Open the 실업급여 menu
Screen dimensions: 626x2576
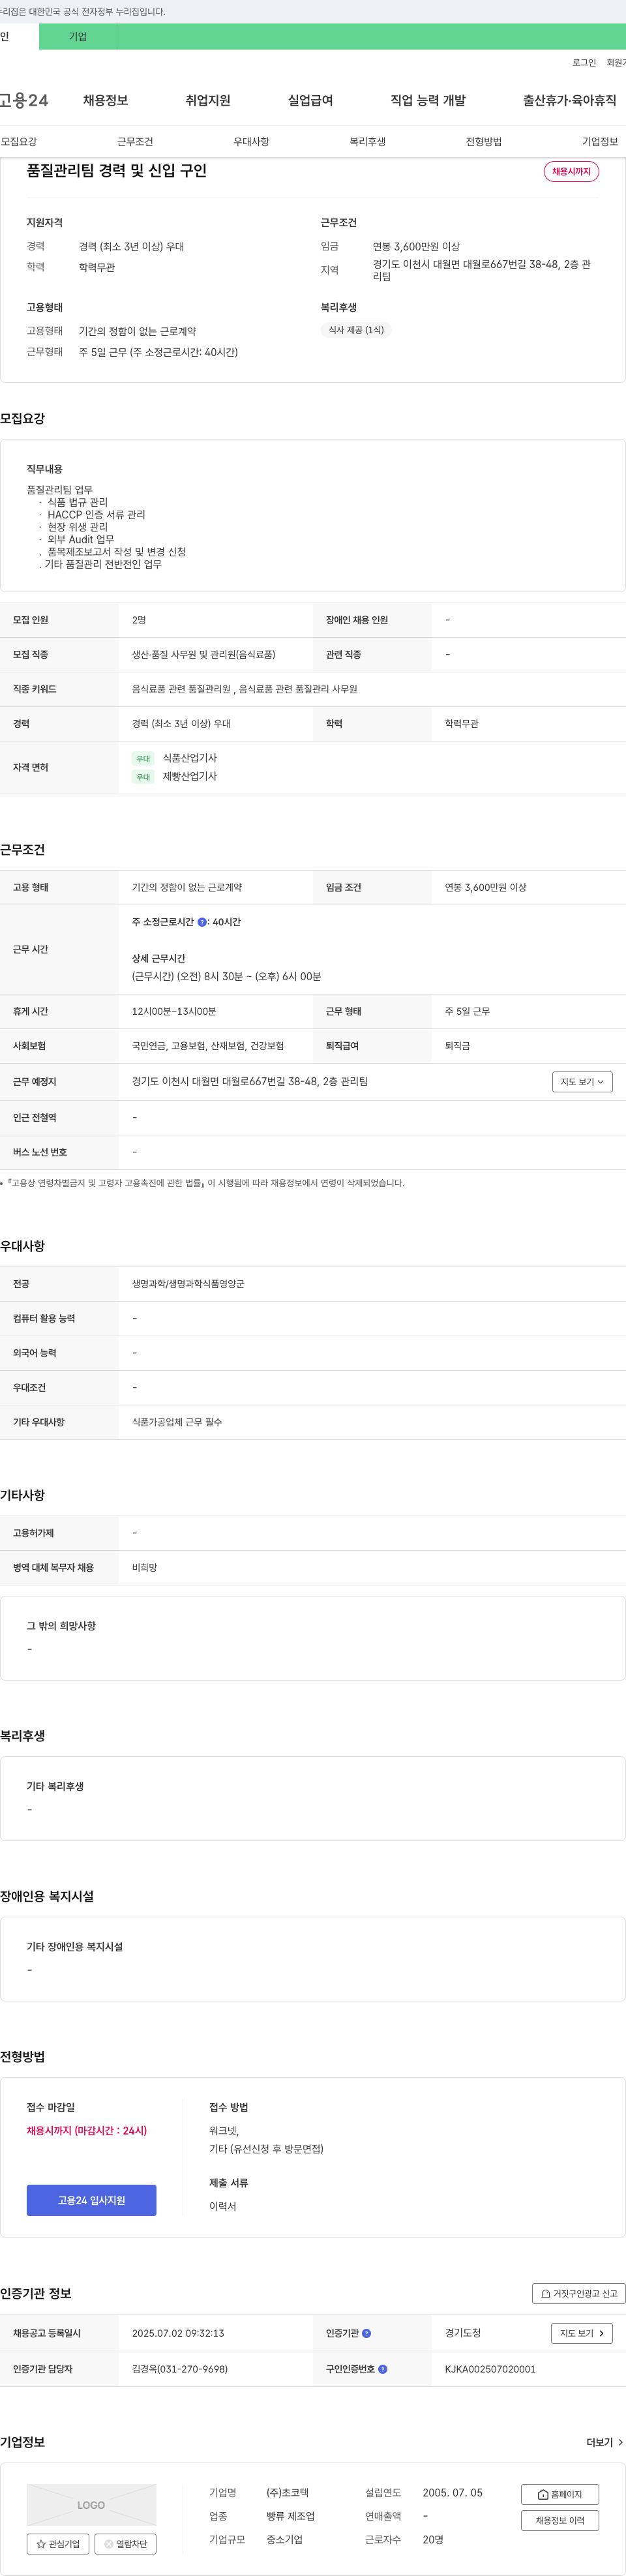pyautogui.click(x=310, y=100)
